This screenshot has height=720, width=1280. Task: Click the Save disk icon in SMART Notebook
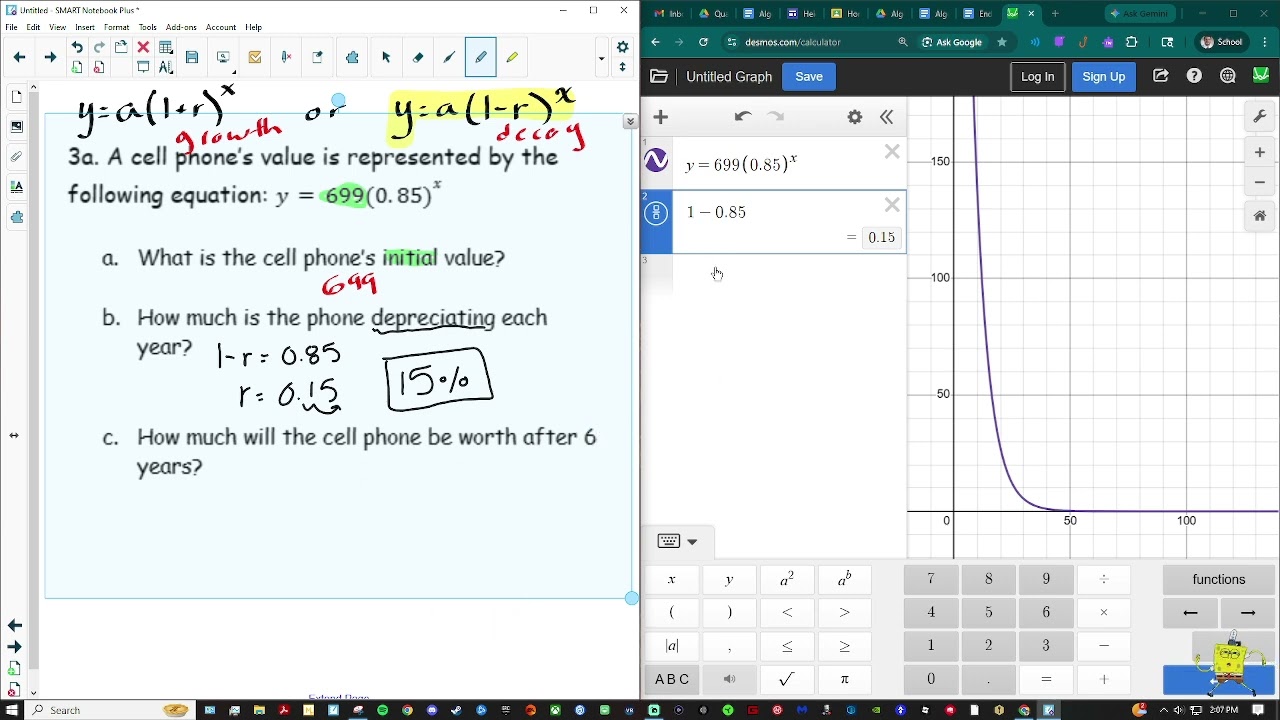point(192,57)
